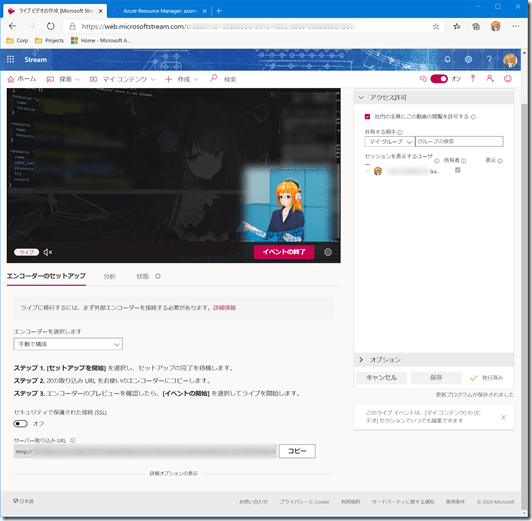Open the notifications bell in Stream header

click(x=448, y=59)
